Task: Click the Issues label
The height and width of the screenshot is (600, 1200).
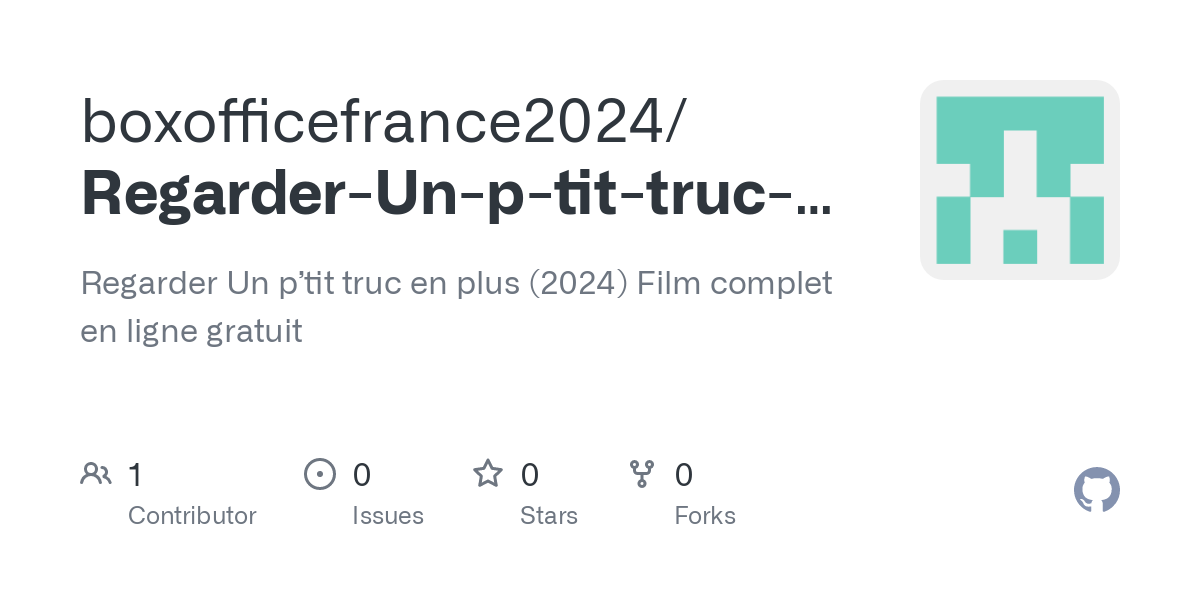Action: coord(388,516)
